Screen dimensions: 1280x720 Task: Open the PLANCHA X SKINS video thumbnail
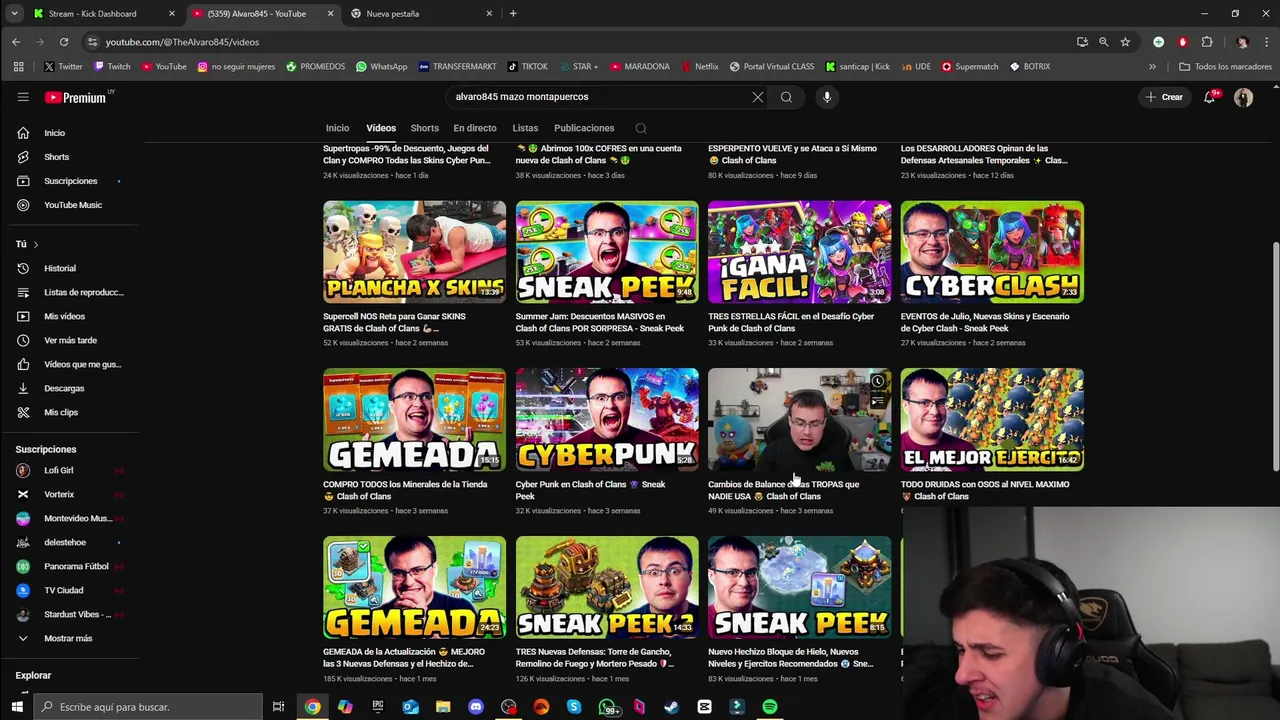414,252
